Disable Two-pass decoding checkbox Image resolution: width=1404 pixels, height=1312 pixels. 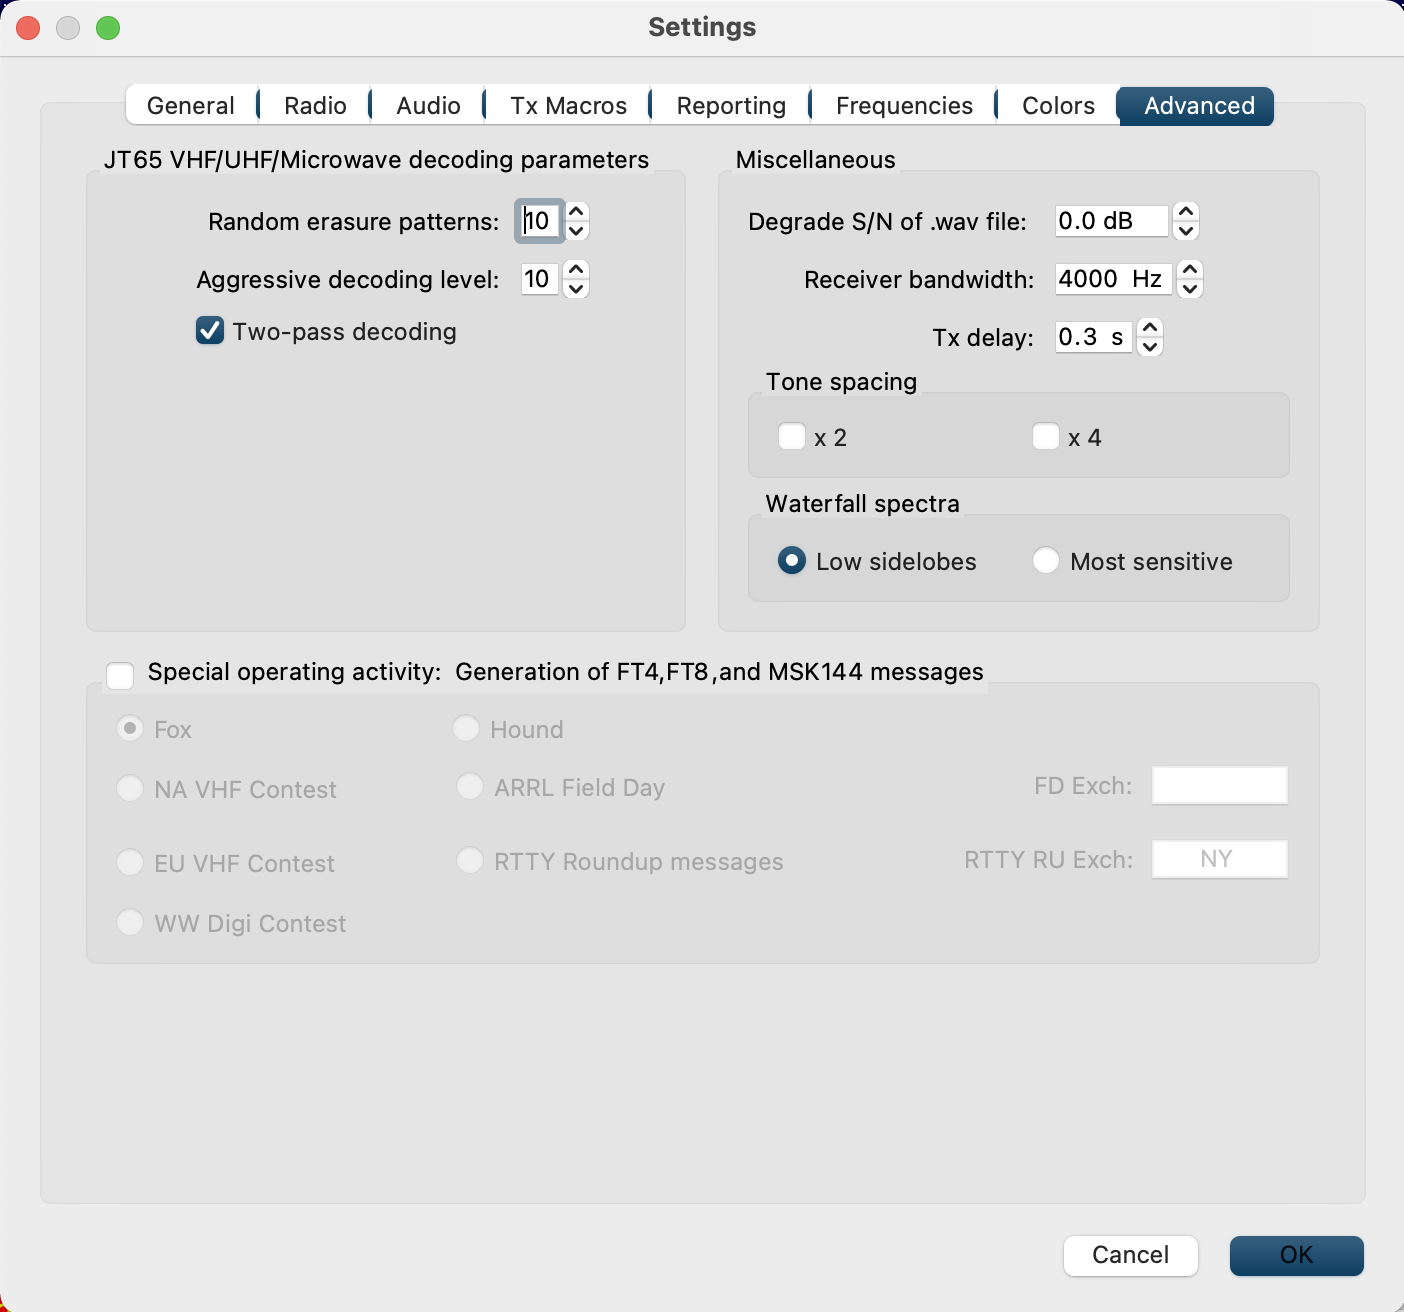click(210, 331)
